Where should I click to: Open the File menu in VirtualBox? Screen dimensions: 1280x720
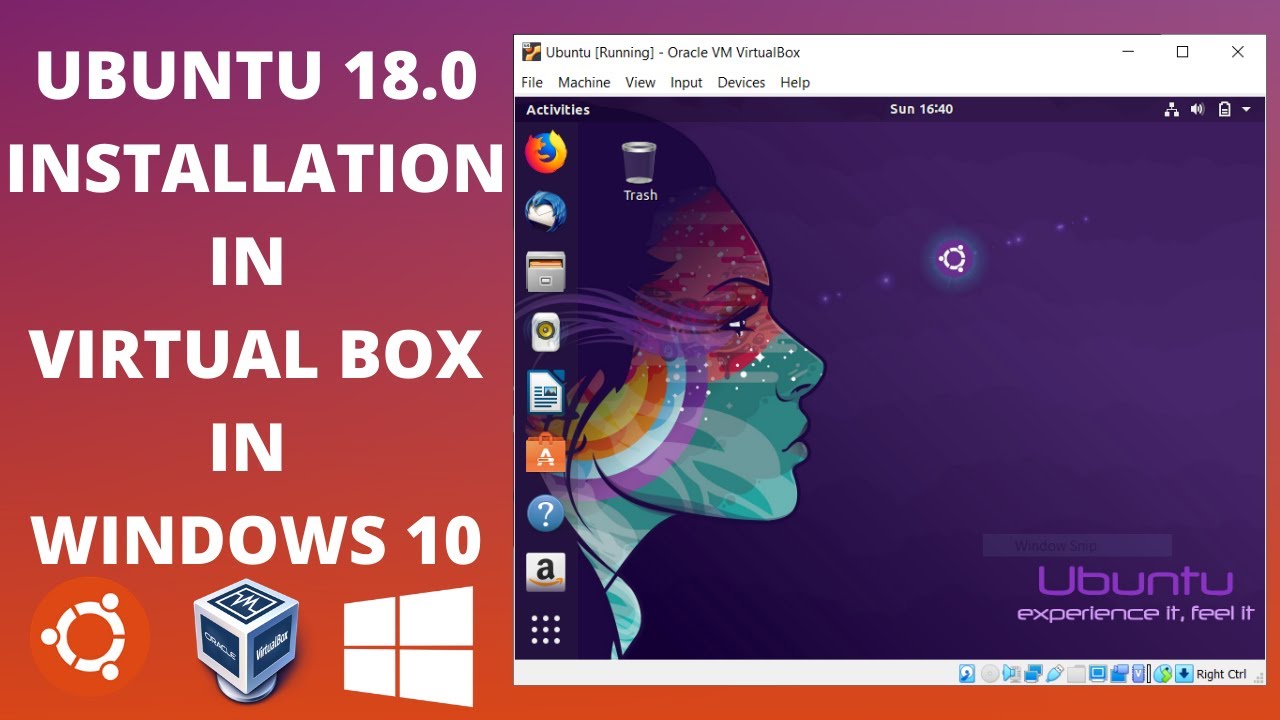(x=532, y=82)
